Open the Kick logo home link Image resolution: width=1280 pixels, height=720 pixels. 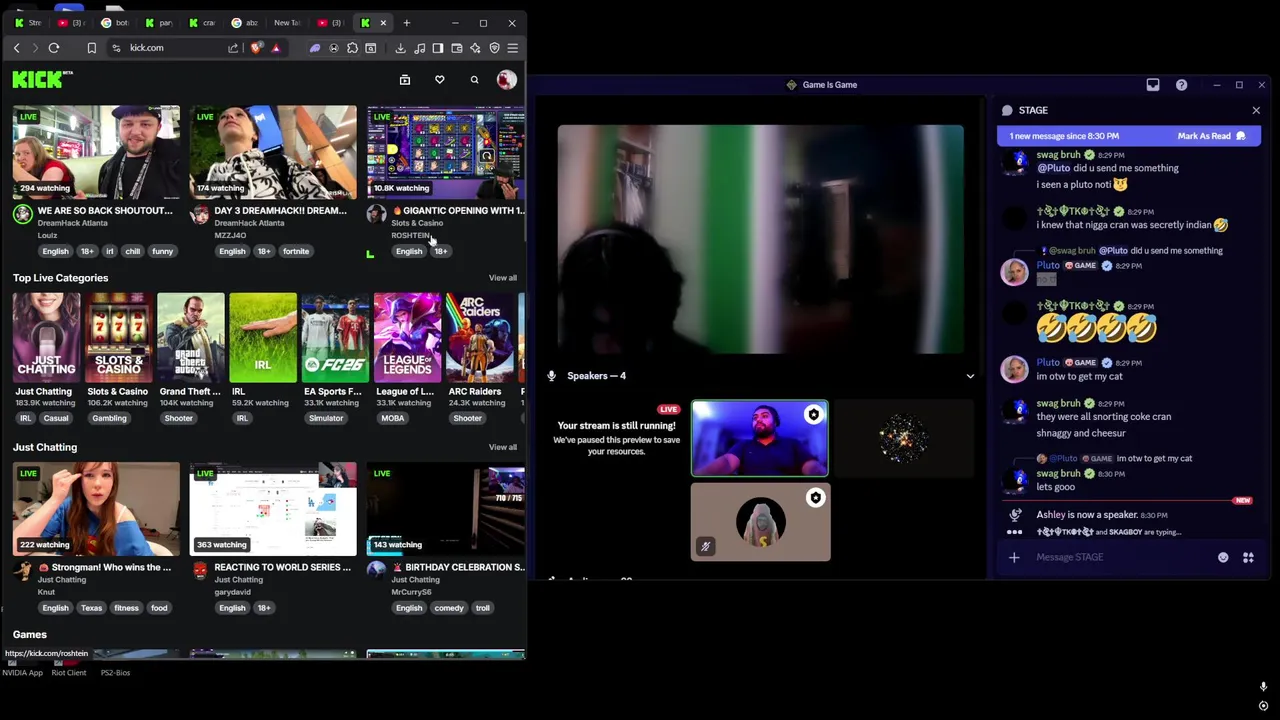pyautogui.click(x=38, y=79)
